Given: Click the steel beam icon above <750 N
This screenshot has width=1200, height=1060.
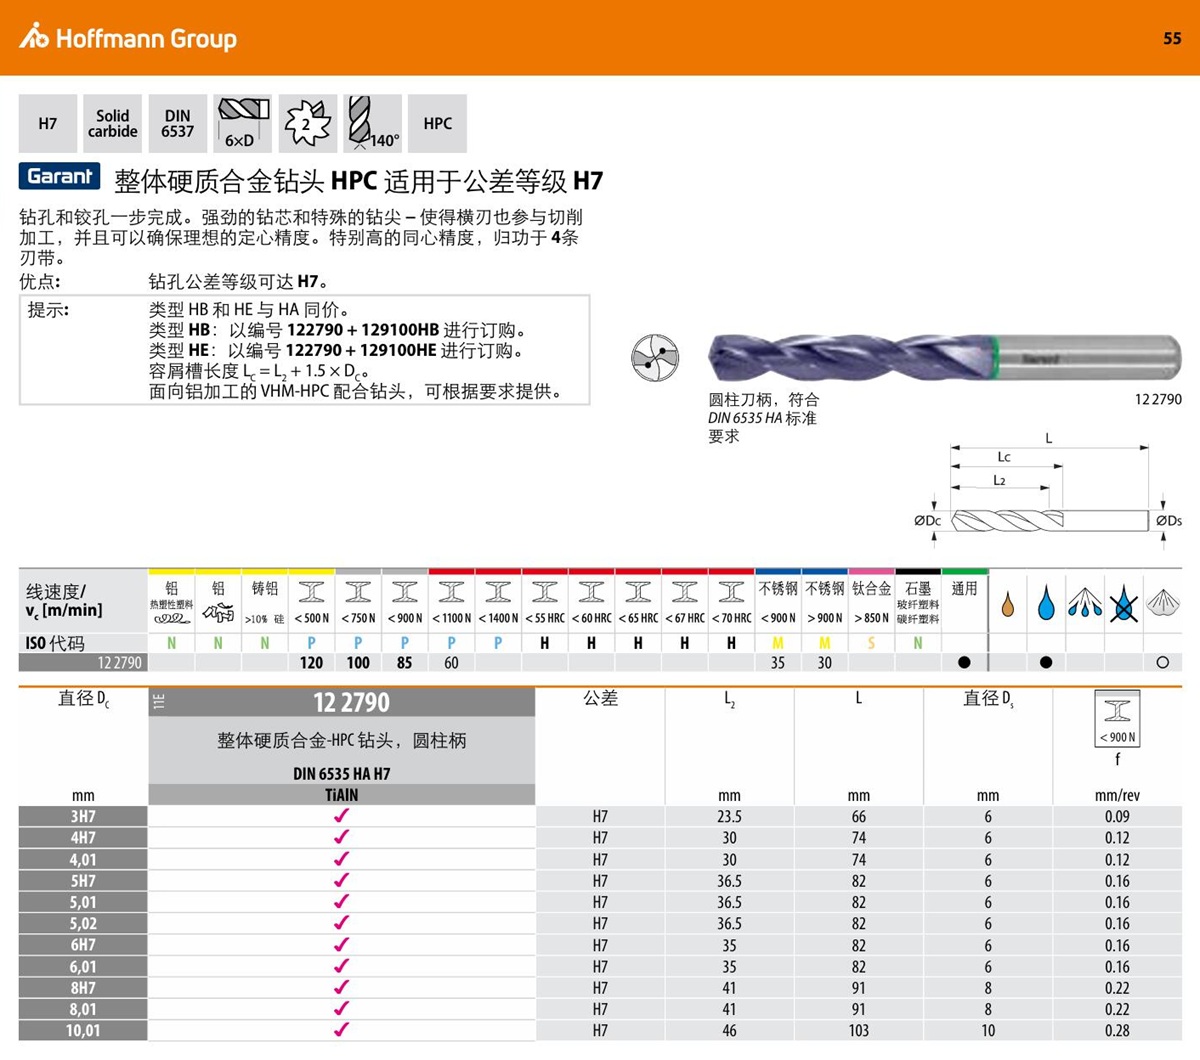Looking at the screenshot, I should click(358, 591).
